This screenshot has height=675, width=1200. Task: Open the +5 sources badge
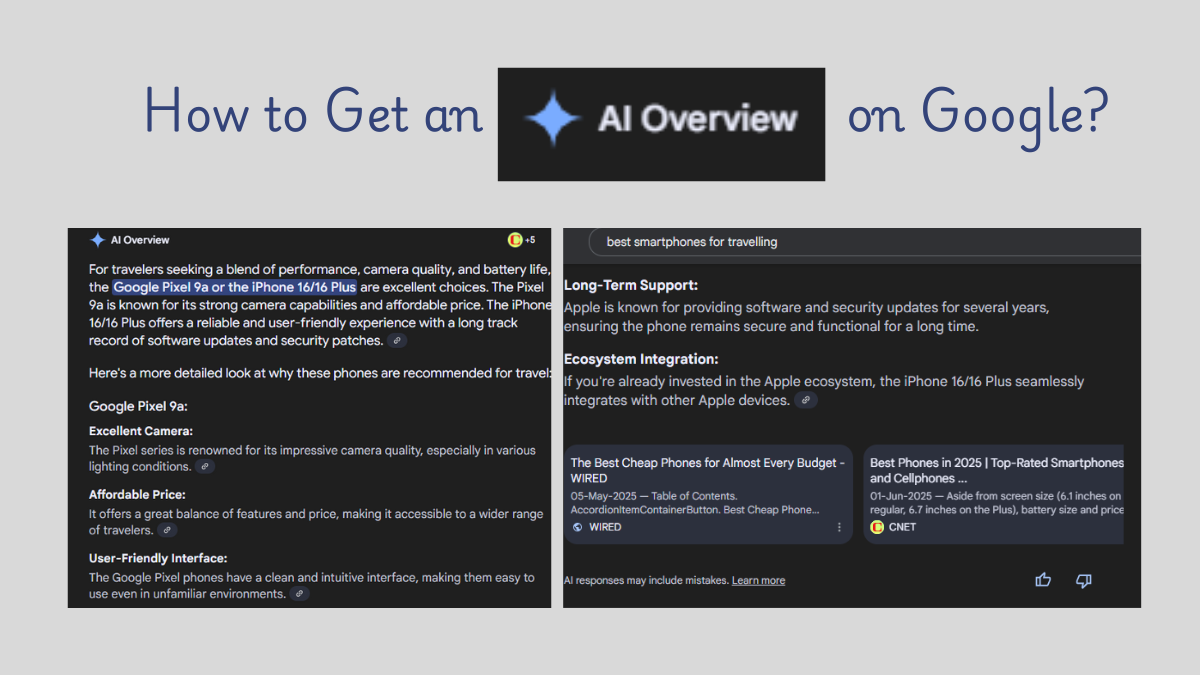[x=522, y=240]
